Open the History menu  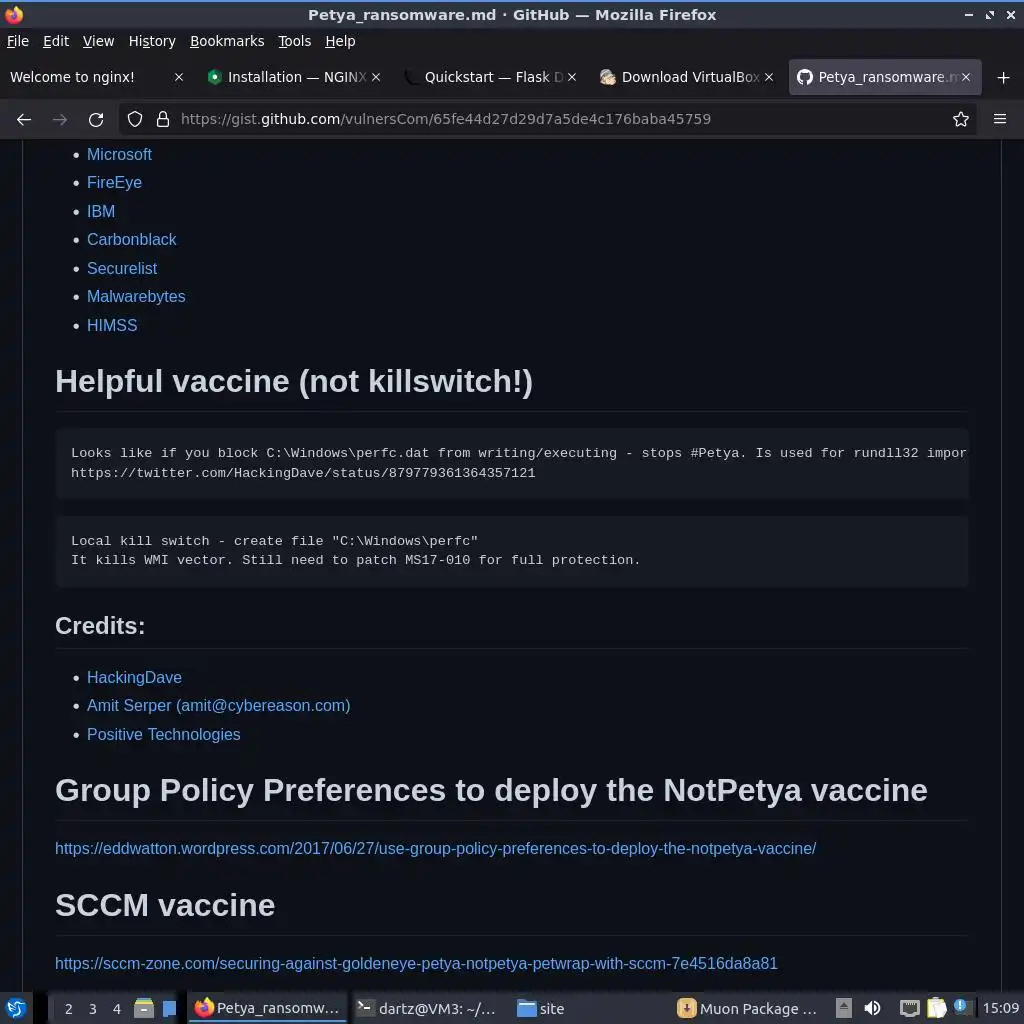[152, 41]
